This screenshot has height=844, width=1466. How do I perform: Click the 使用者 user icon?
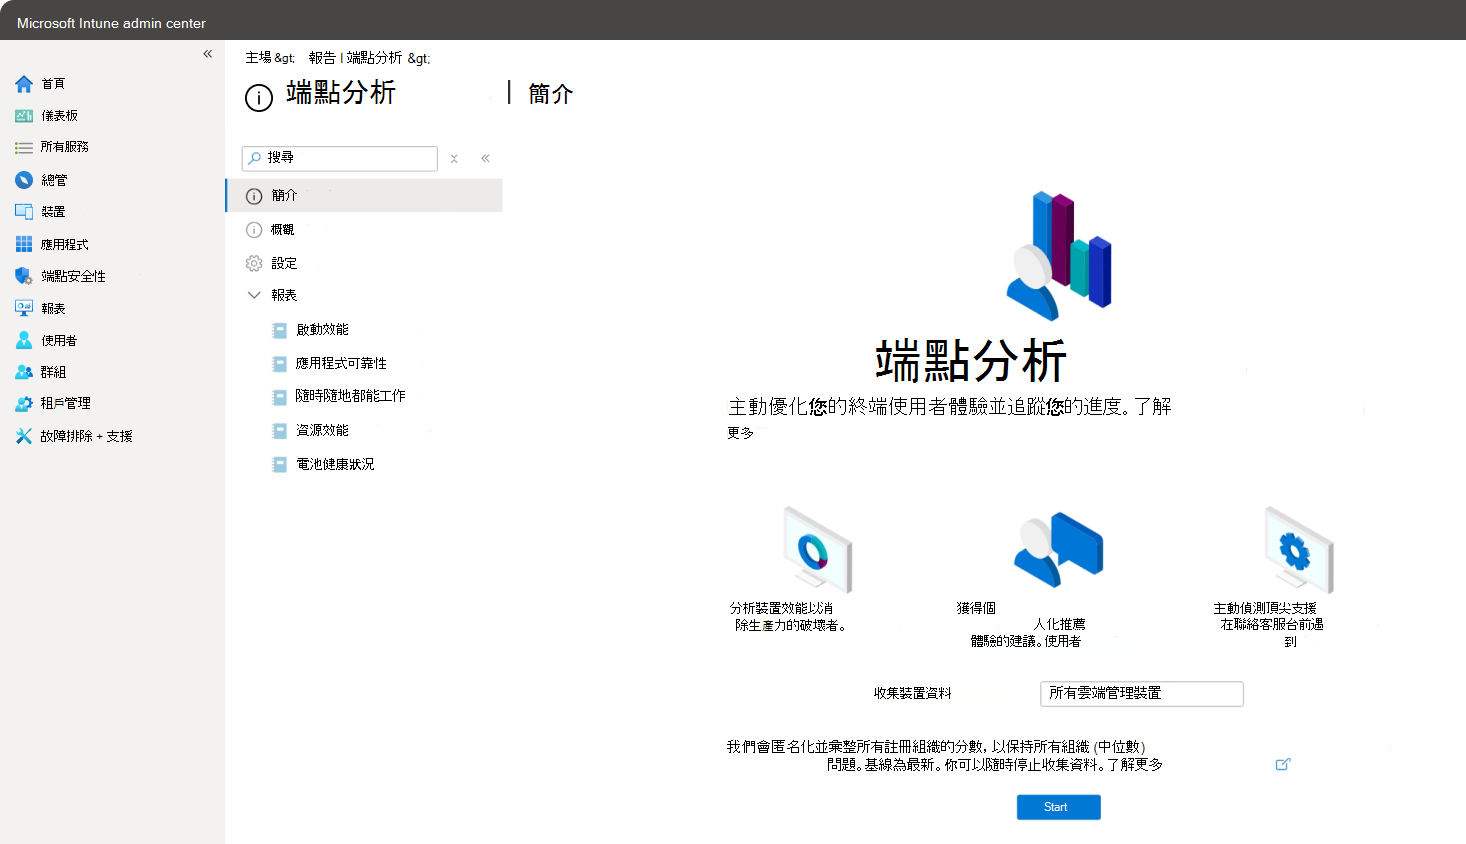click(24, 340)
